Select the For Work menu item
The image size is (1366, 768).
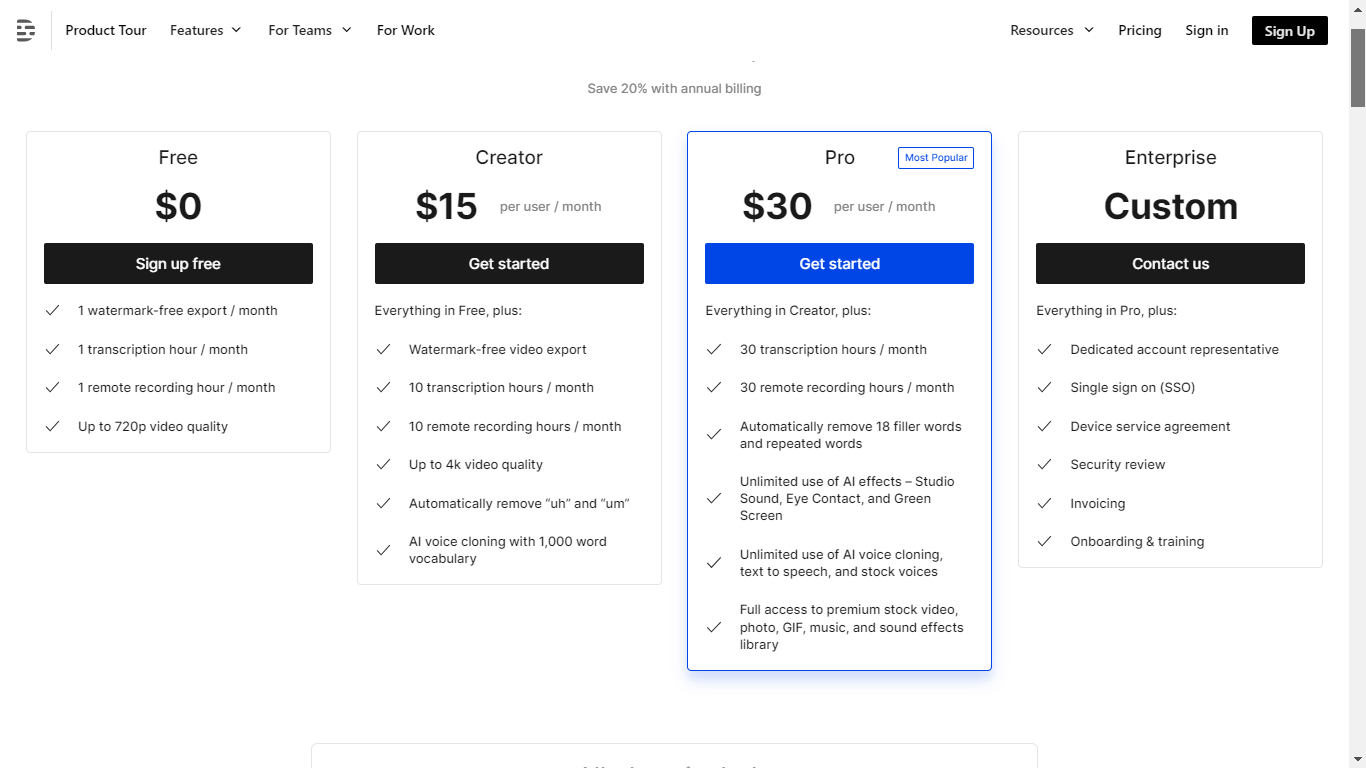click(405, 30)
